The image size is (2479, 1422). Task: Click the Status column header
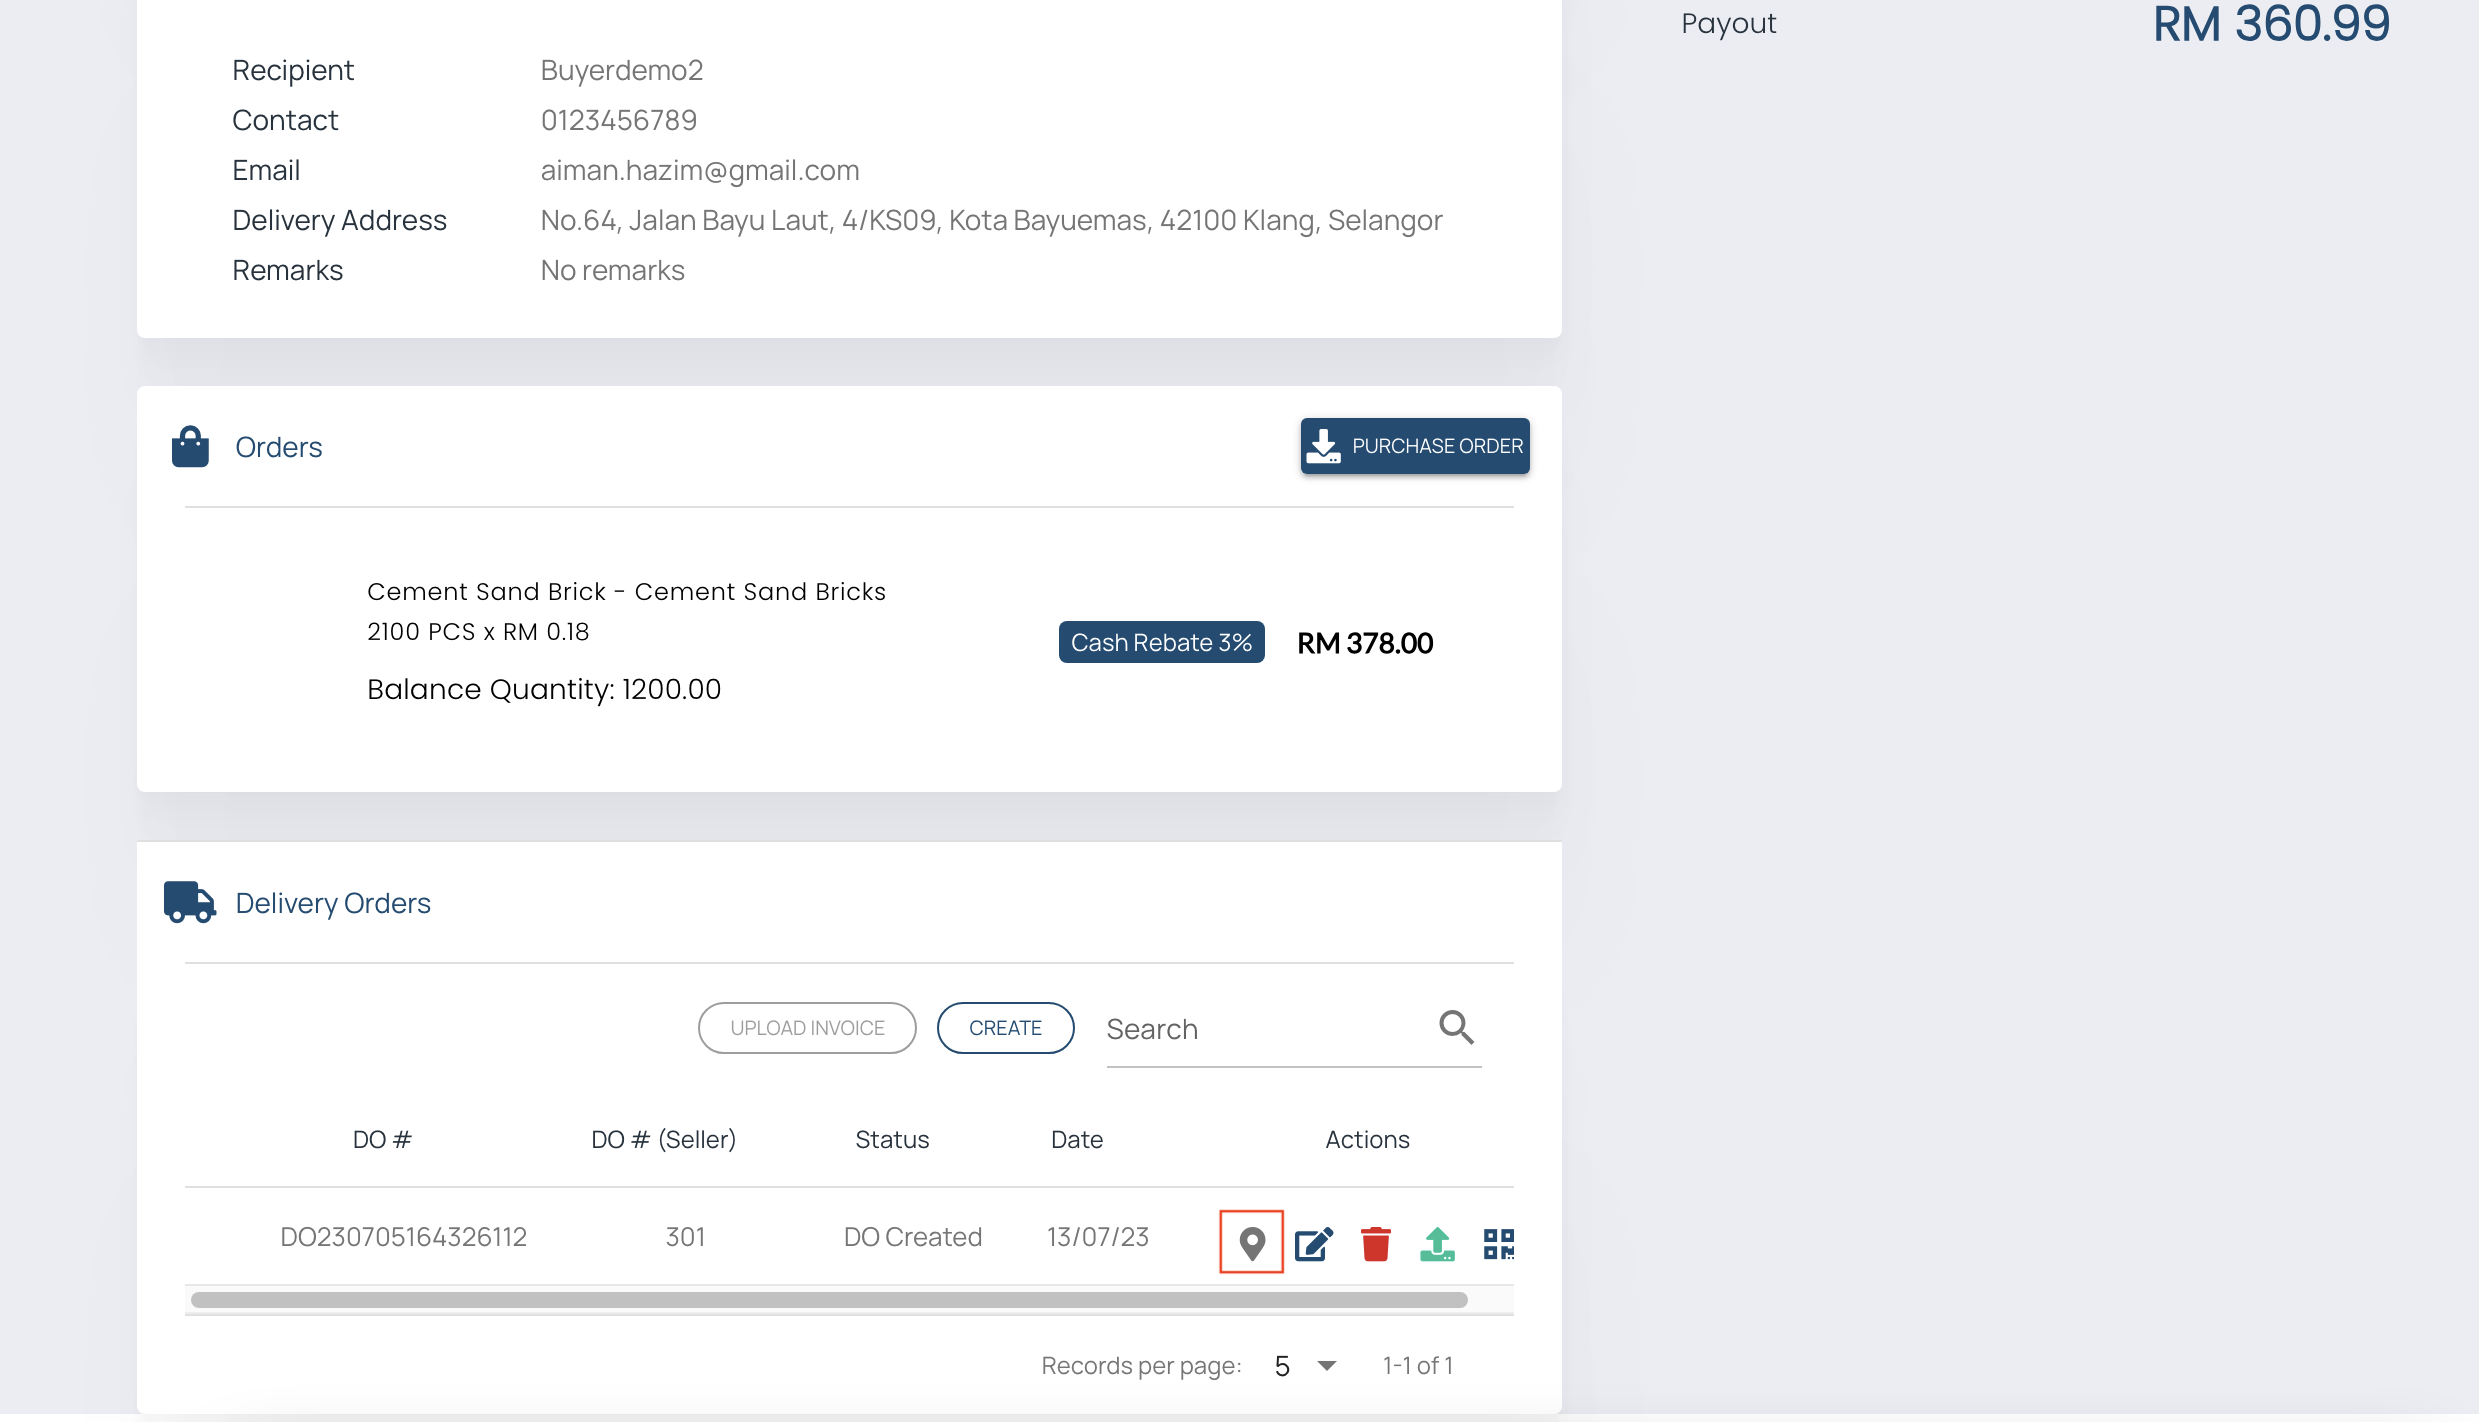click(891, 1139)
